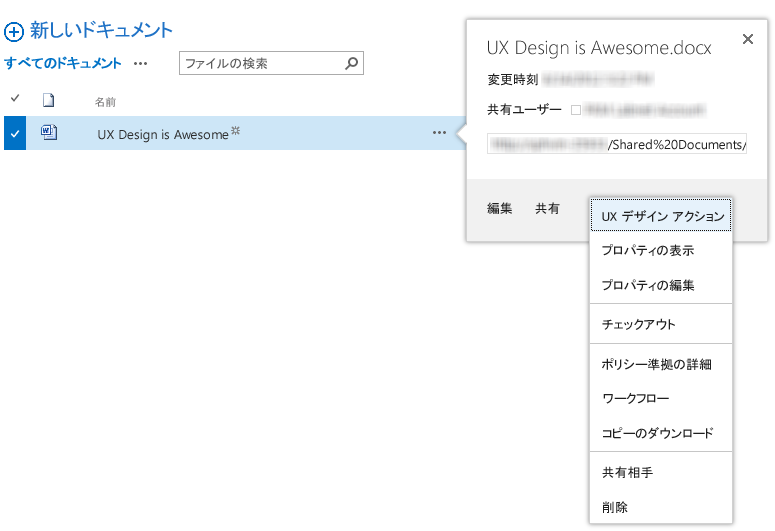Viewport: 775px width, 531px height.
Task: Toggle the 共有ユーザー checkbox
Action: (x=576, y=110)
